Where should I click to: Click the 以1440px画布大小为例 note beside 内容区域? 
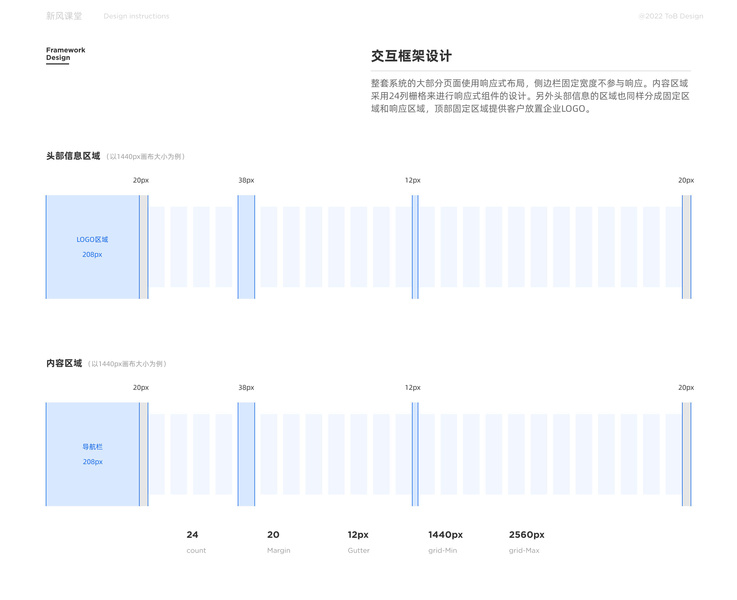(127, 364)
